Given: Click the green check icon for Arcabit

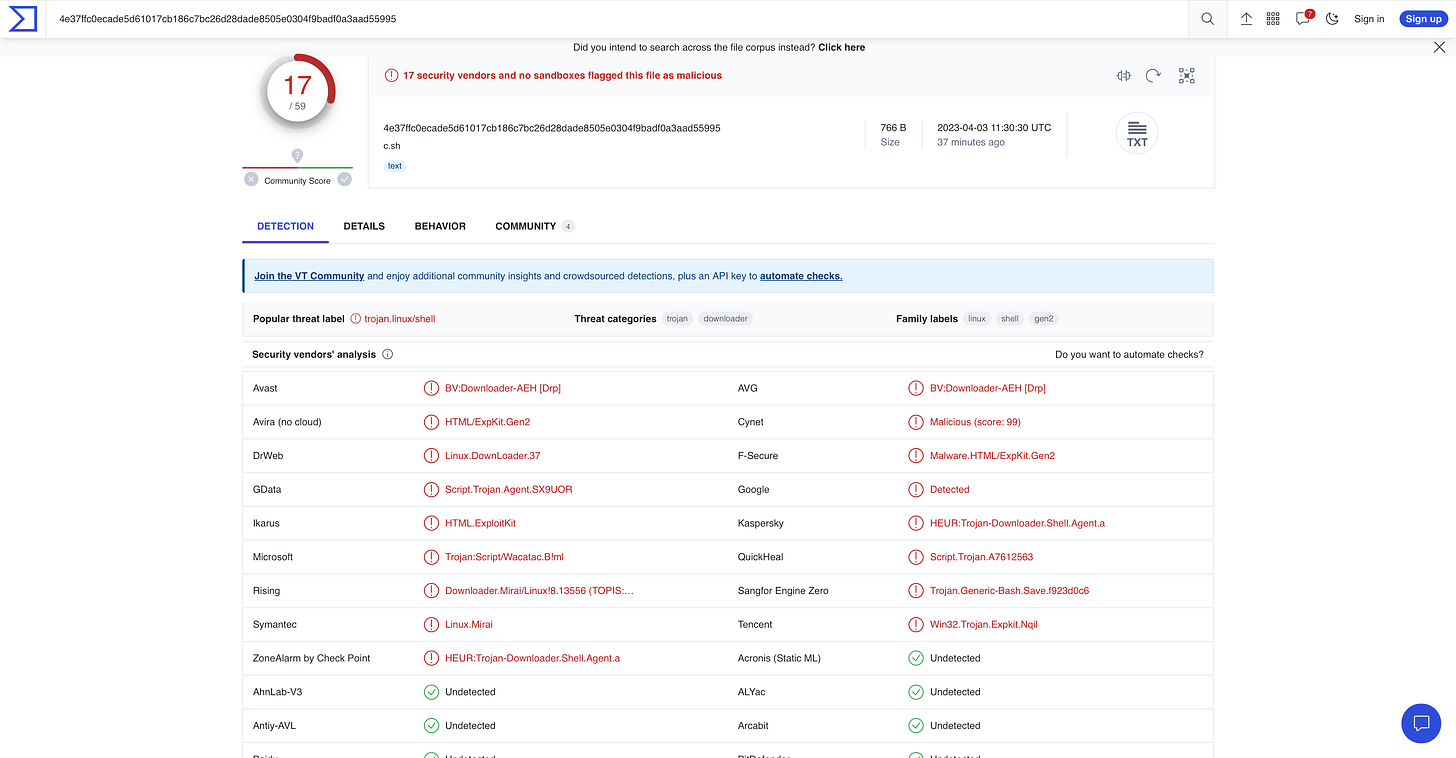Looking at the screenshot, I should (x=915, y=726).
